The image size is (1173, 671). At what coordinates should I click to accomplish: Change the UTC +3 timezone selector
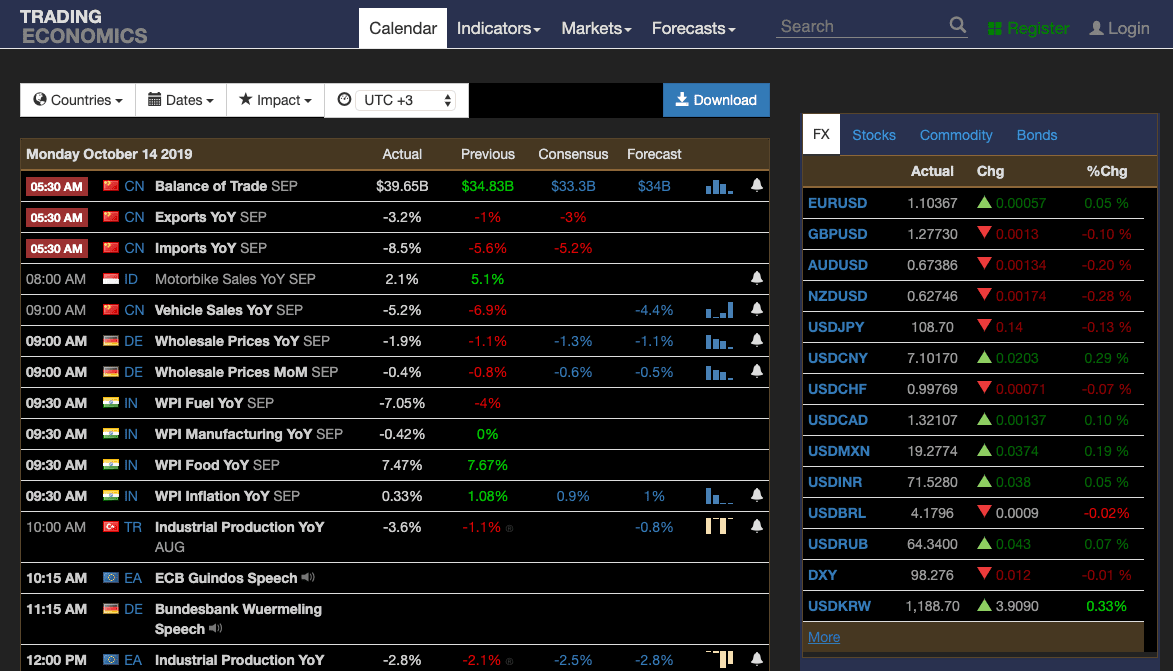coord(405,100)
